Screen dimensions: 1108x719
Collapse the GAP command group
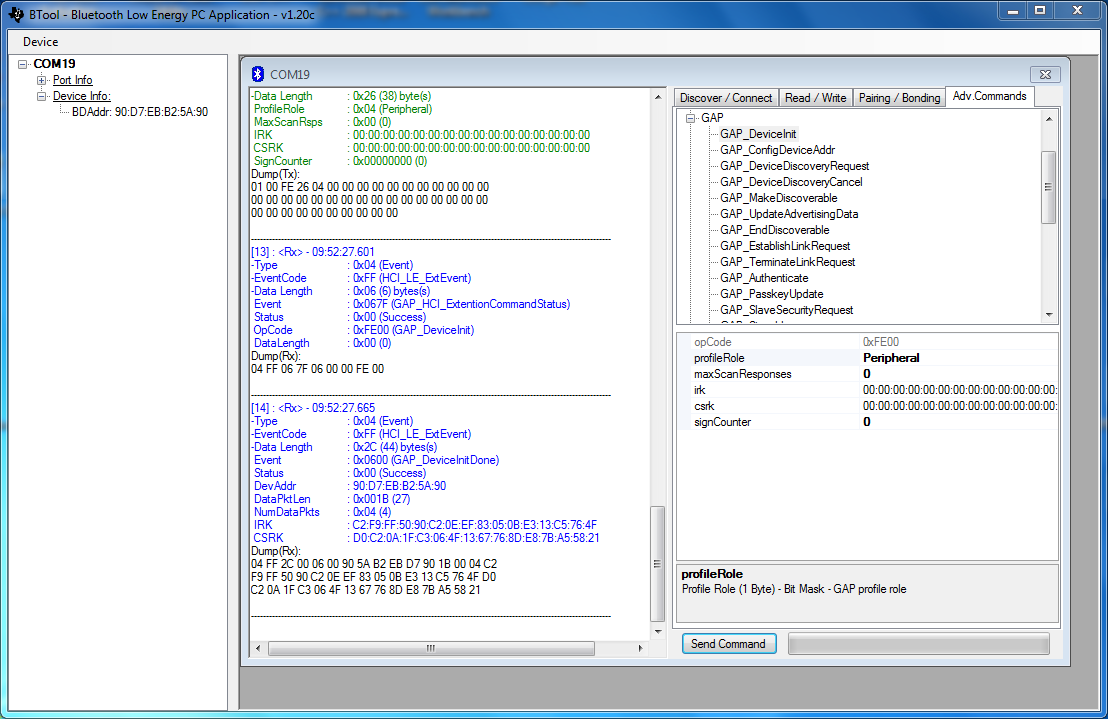(690, 118)
